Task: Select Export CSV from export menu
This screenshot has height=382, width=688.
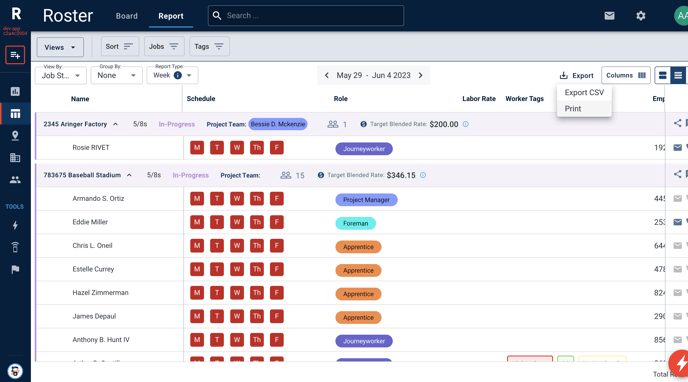Action: click(584, 93)
